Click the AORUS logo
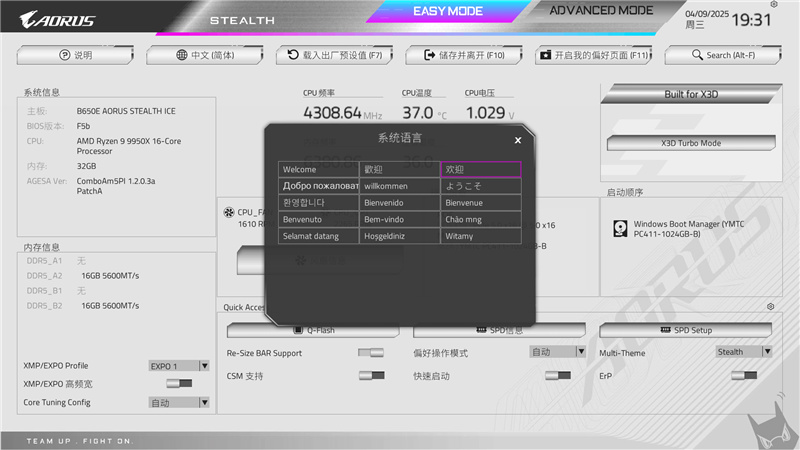 (57, 19)
